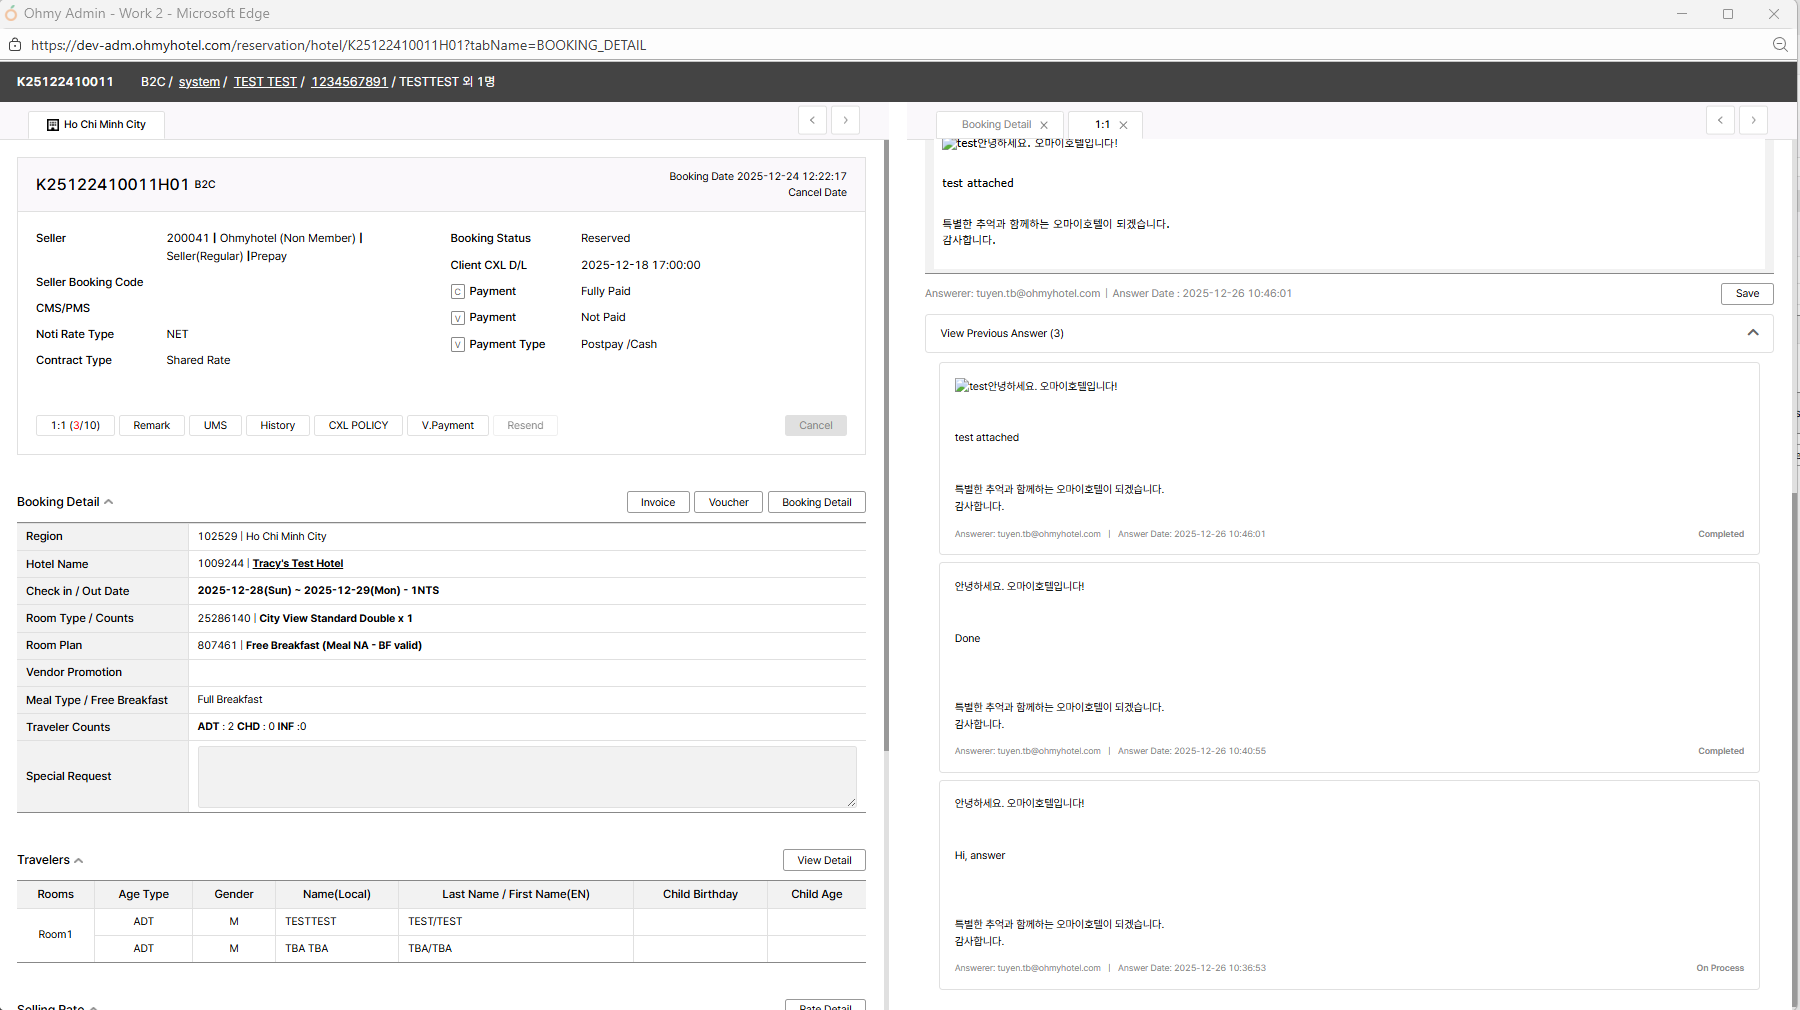Open the CXL POLICY button
Image resolution: width=1800 pixels, height=1010 pixels.
click(x=358, y=425)
